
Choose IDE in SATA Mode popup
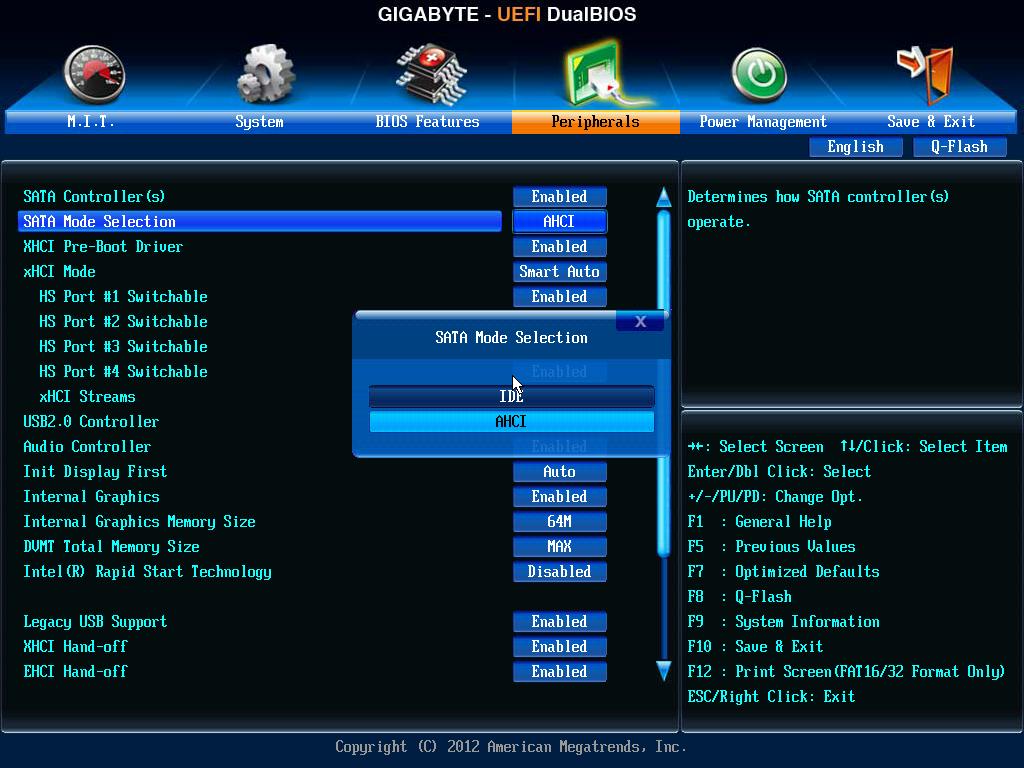(511, 396)
